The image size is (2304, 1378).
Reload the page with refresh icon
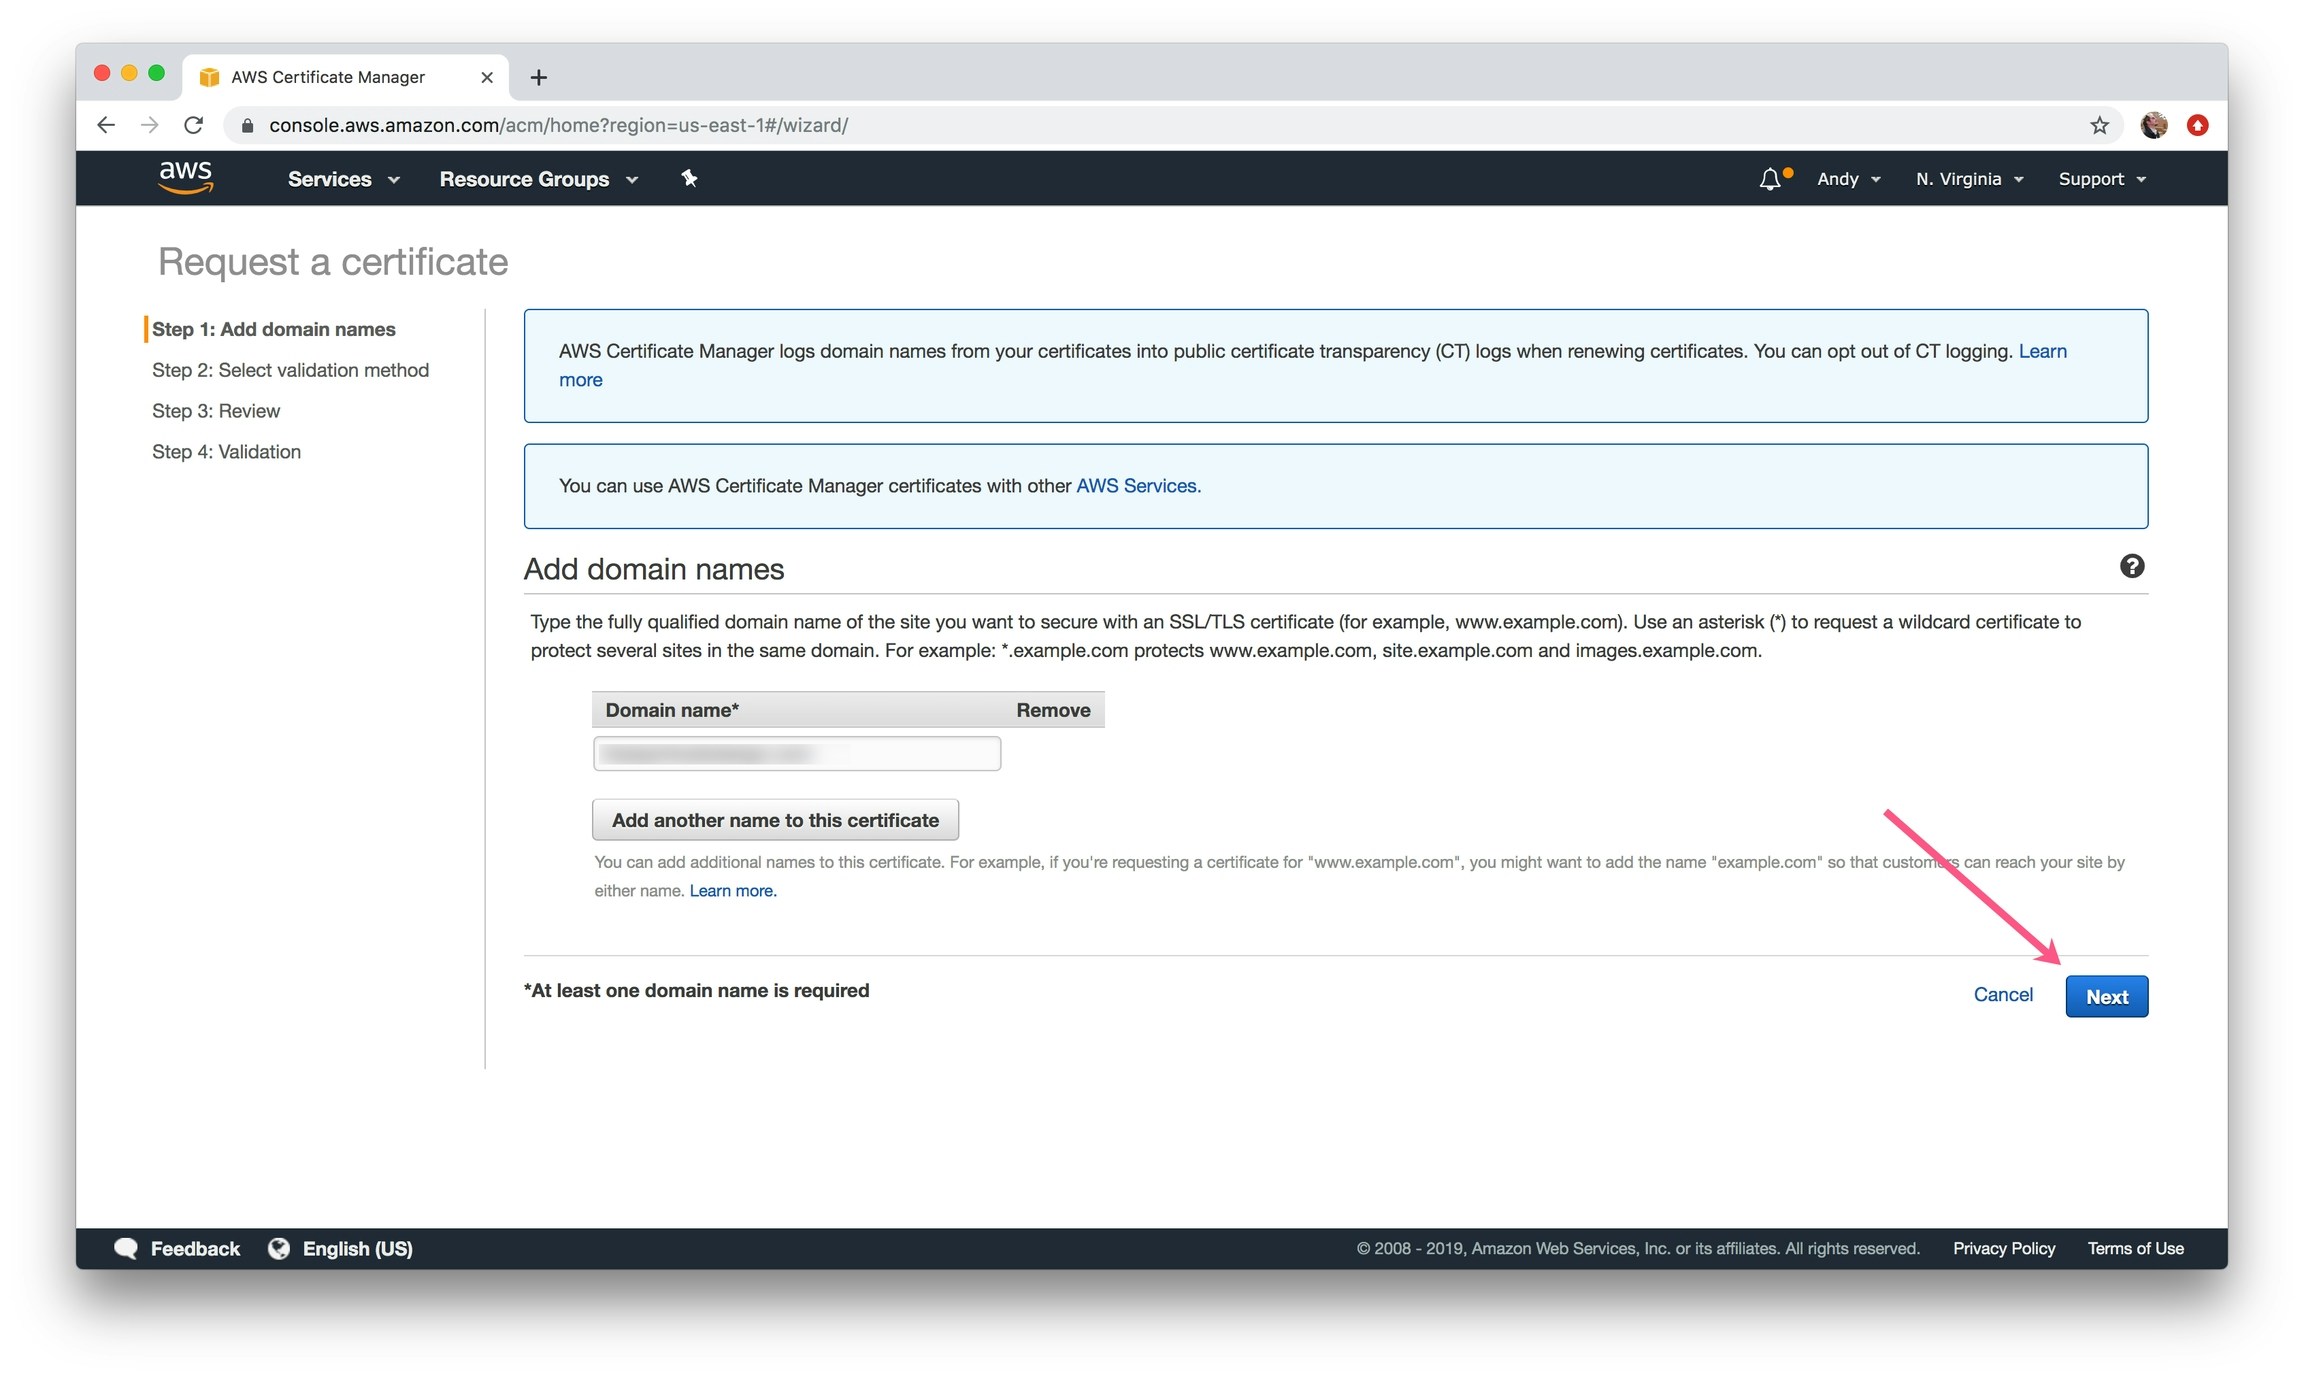[194, 125]
